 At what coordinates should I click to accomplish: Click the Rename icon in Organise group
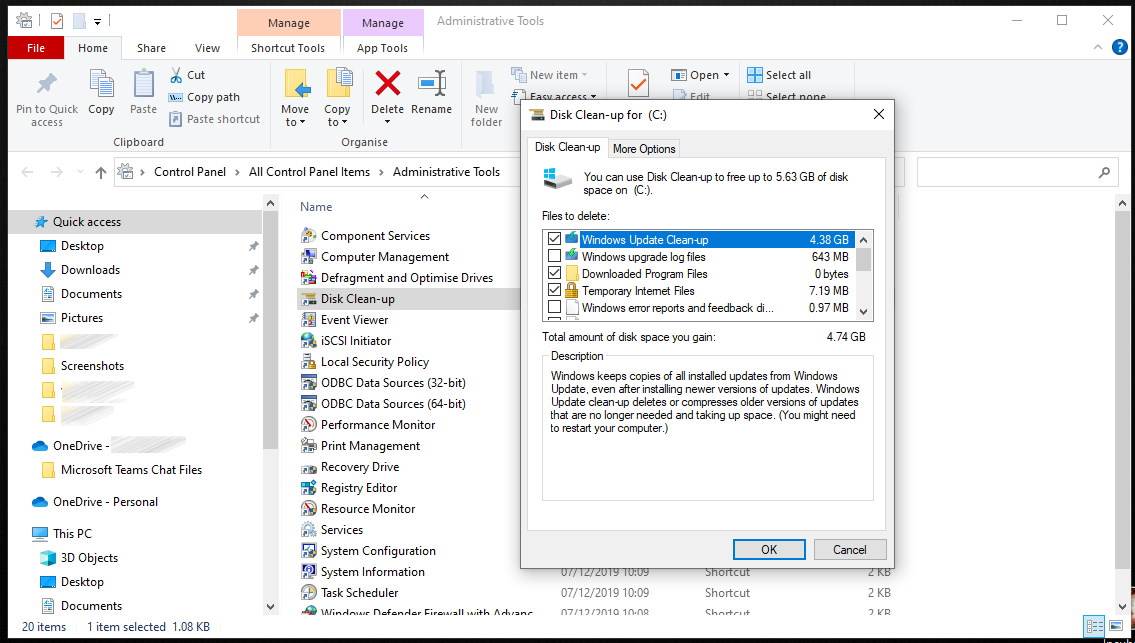coord(431,83)
